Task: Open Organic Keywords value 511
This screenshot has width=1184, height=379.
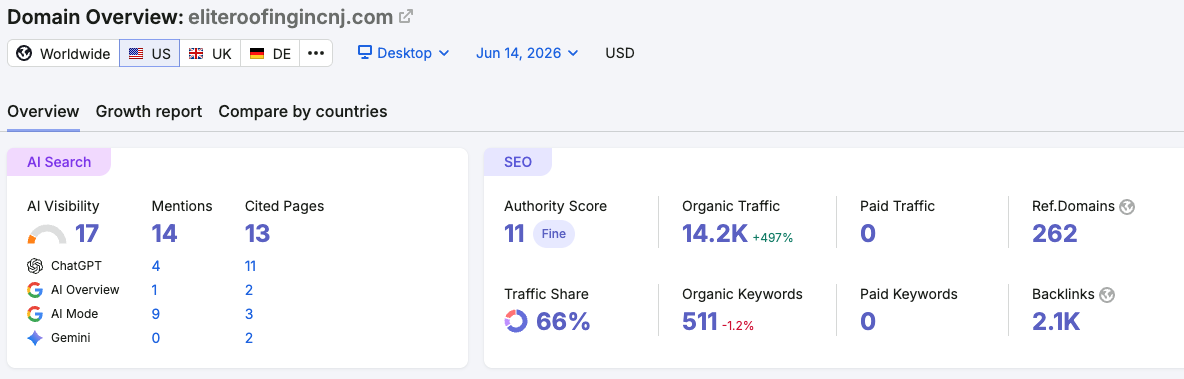Action: 699,322
